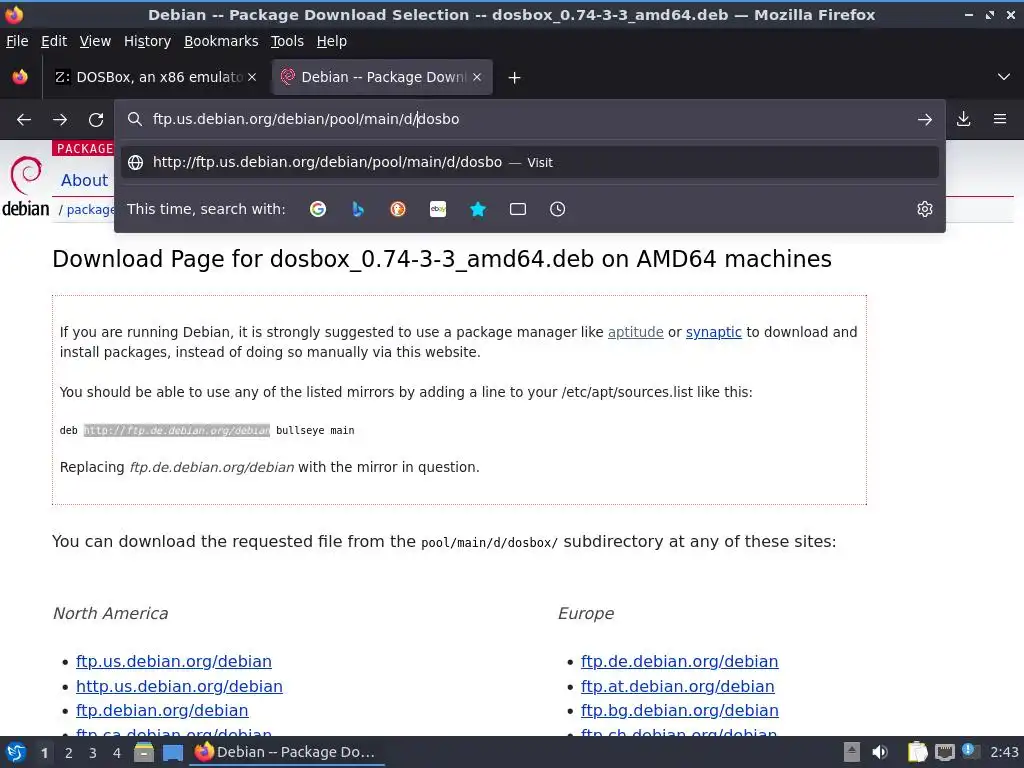
Task: Close the DOSBox x86 emulator tab
Action: click(252, 77)
